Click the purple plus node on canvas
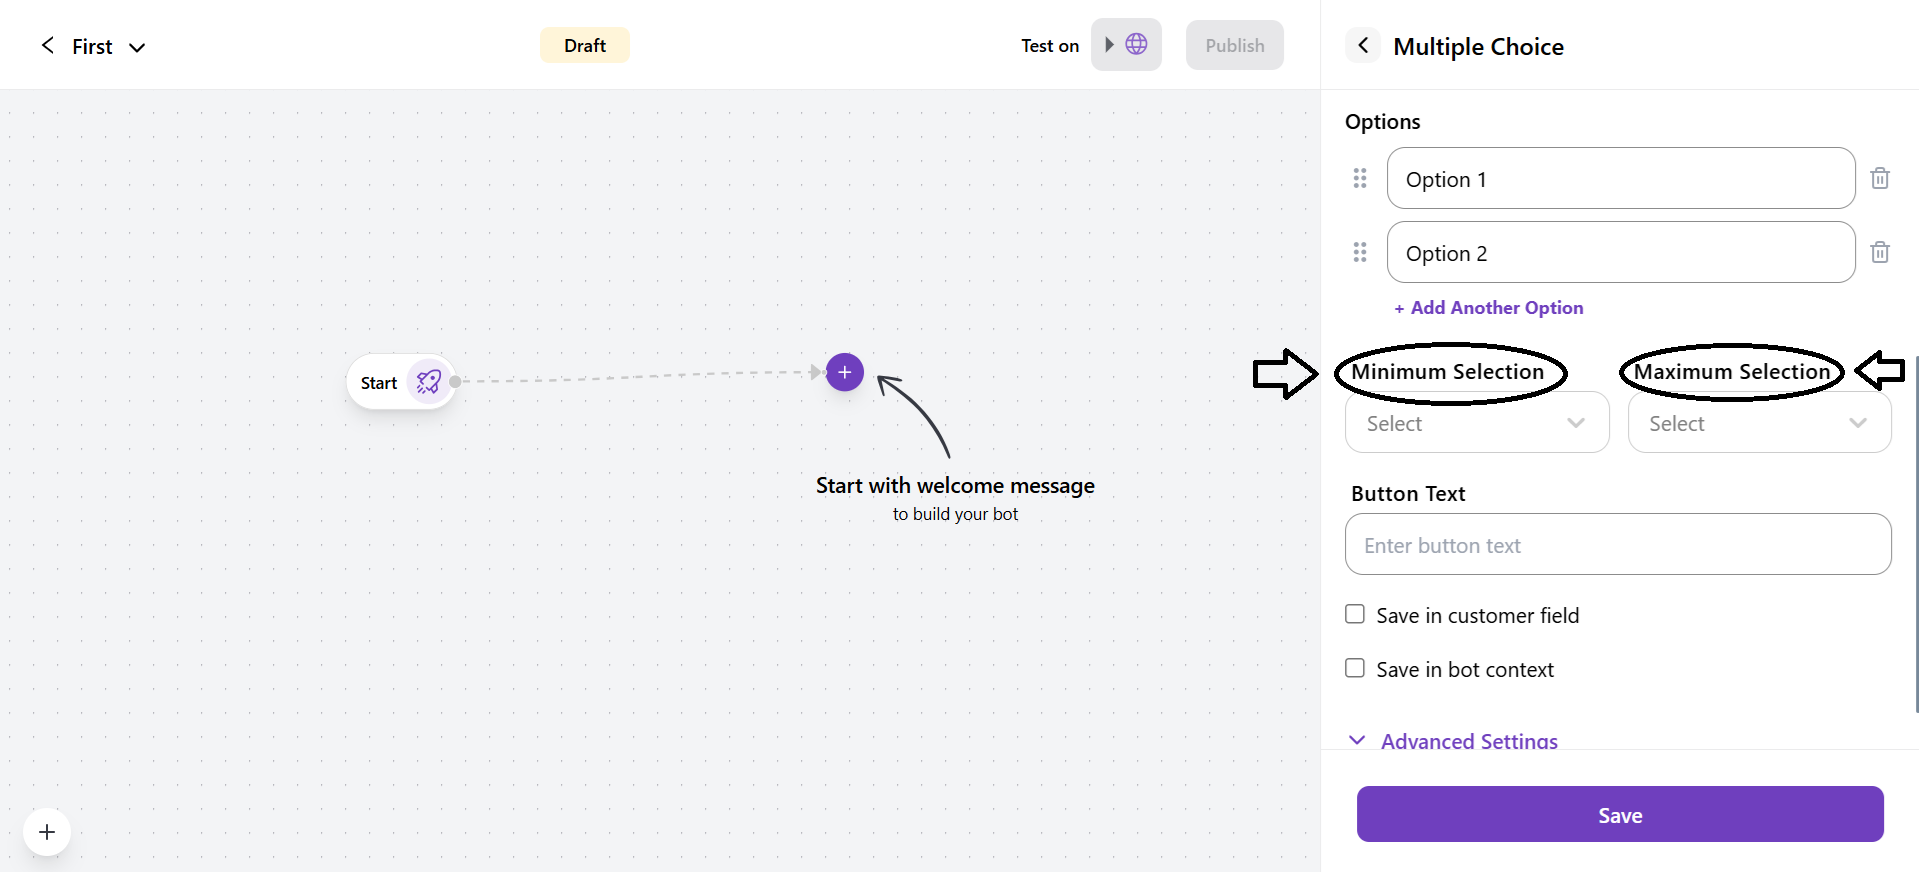1919x872 pixels. point(844,372)
